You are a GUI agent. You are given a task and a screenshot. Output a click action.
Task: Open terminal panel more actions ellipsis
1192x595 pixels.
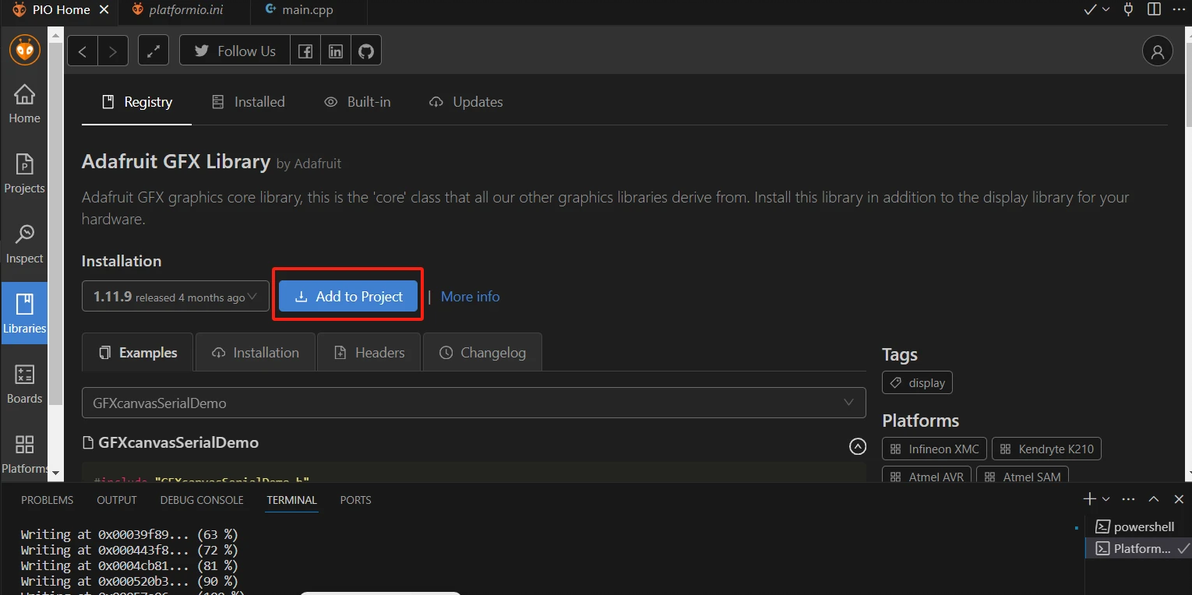click(1128, 499)
